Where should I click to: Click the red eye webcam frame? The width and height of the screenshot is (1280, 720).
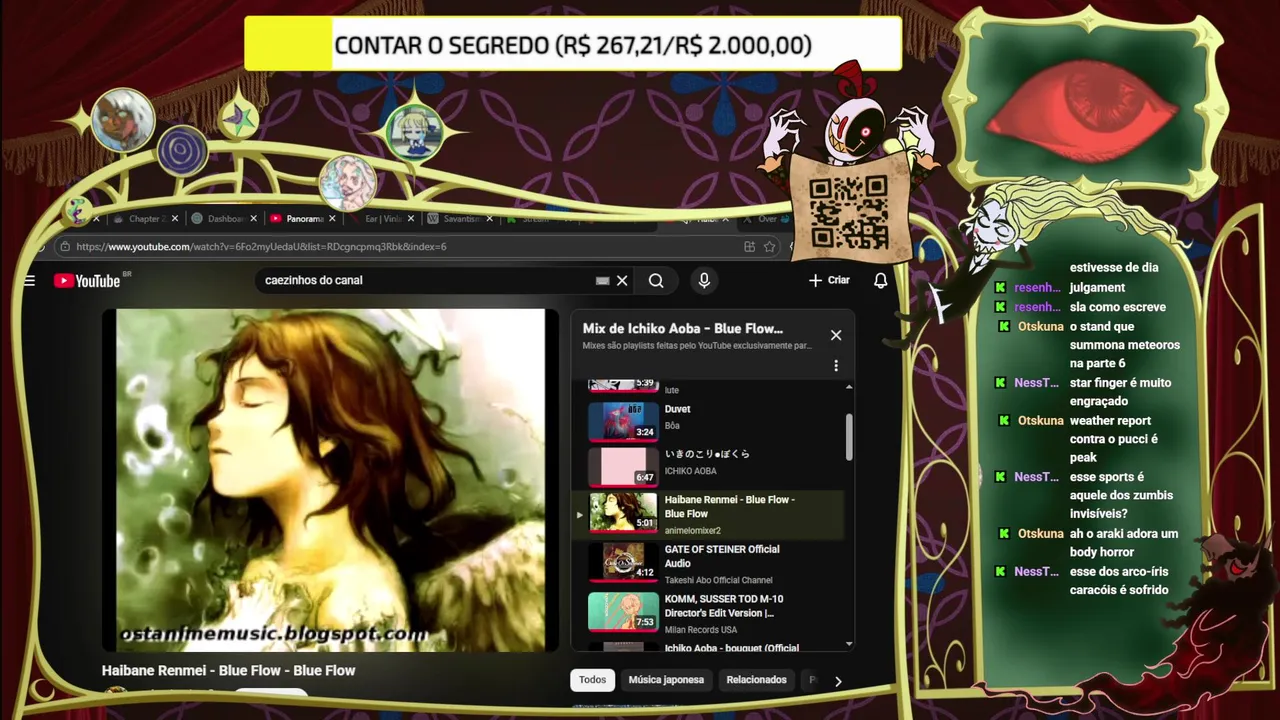tap(1087, 108)
